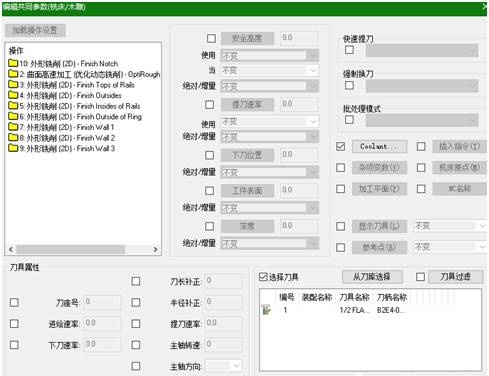
Task: Click the 编号 column header
Action: click(x=287, y=297)
